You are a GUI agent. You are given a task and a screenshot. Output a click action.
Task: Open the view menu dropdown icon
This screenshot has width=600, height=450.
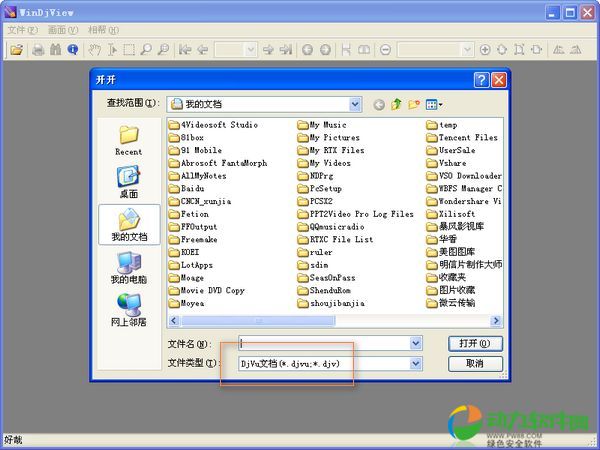(434, 104)
